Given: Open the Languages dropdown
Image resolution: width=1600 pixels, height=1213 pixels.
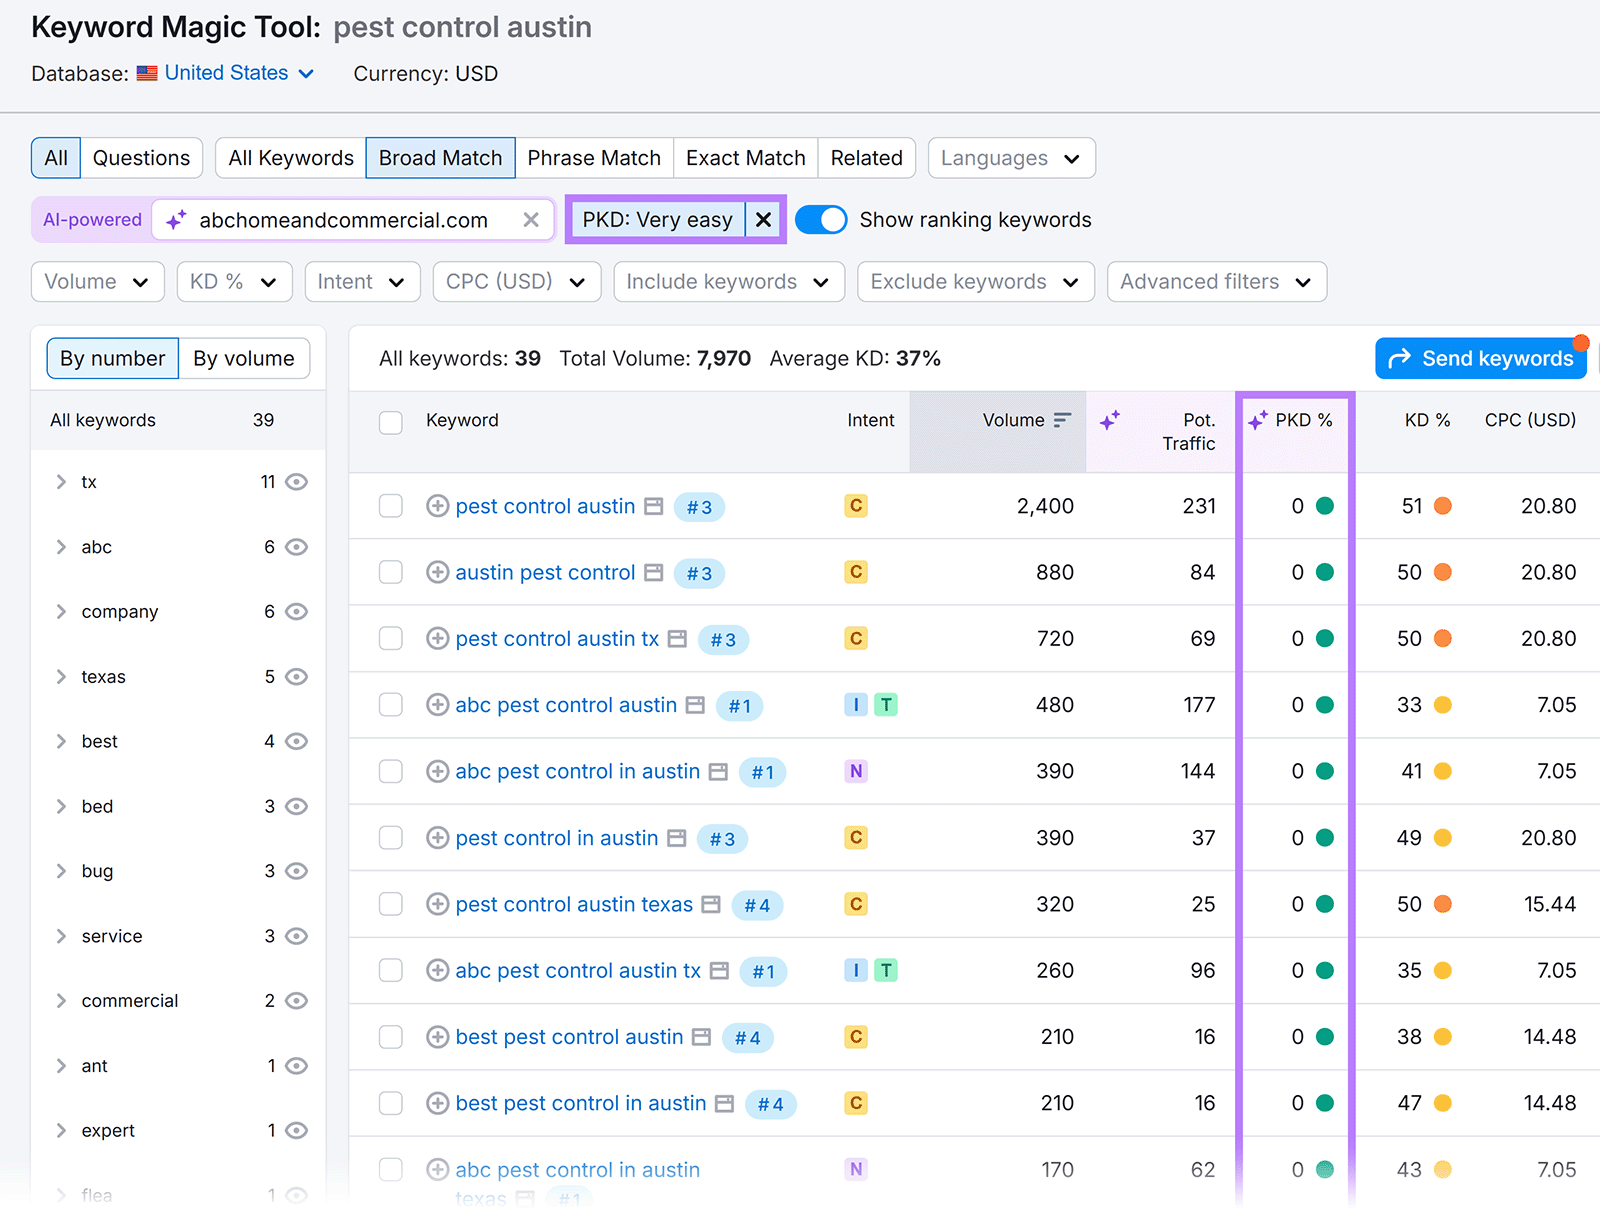Looking at the screenshot, I should (x=1010, y=157).
